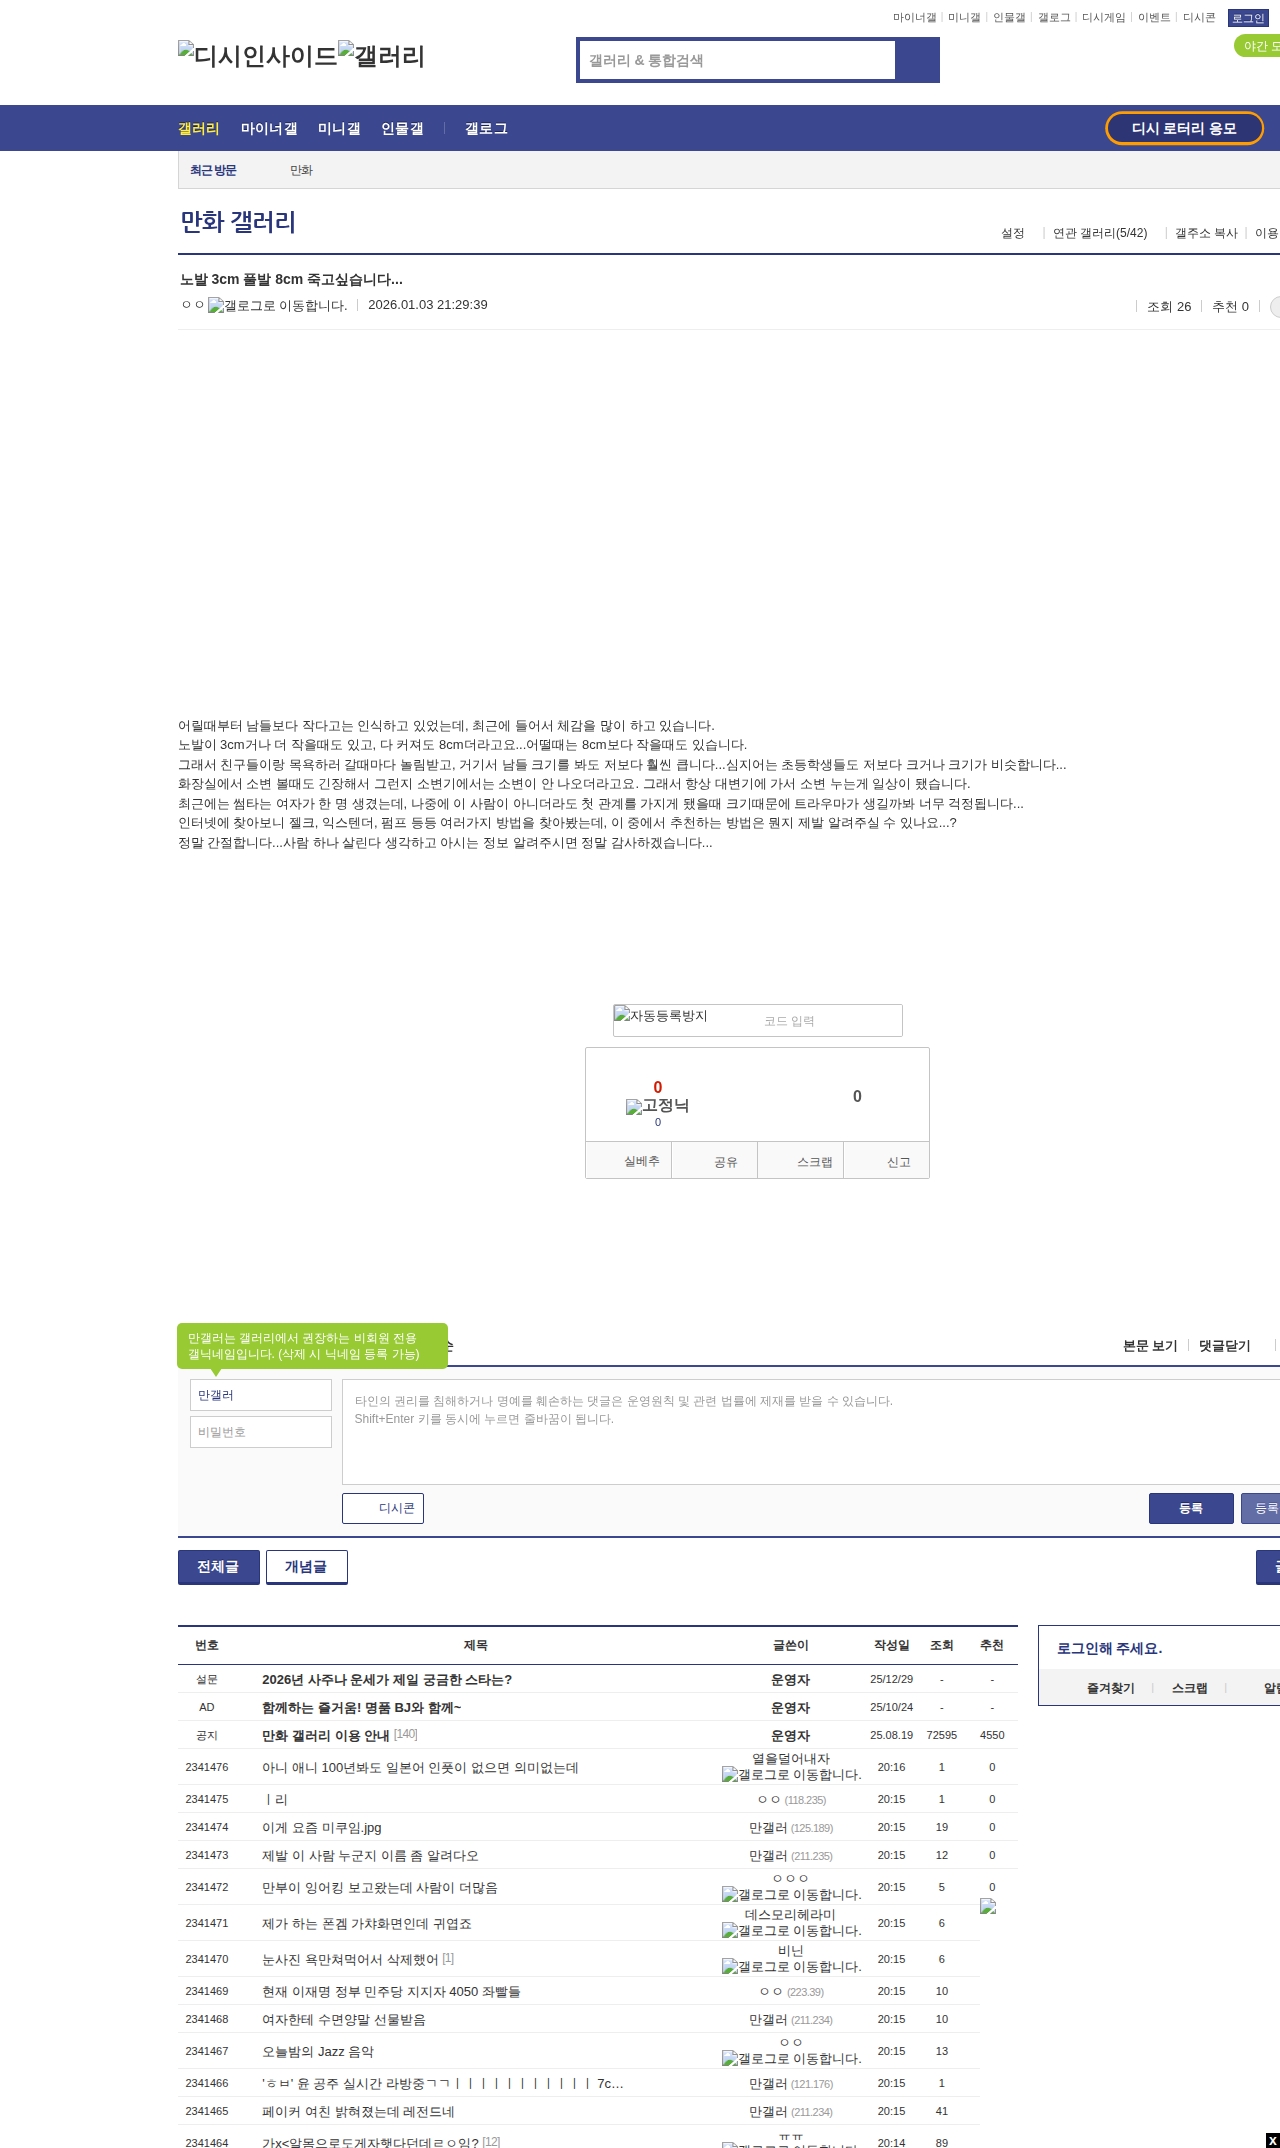The width and height of the screenshot is (1280, 2148).
Task: Click the 공유 share button
Action: [714, 1161]
